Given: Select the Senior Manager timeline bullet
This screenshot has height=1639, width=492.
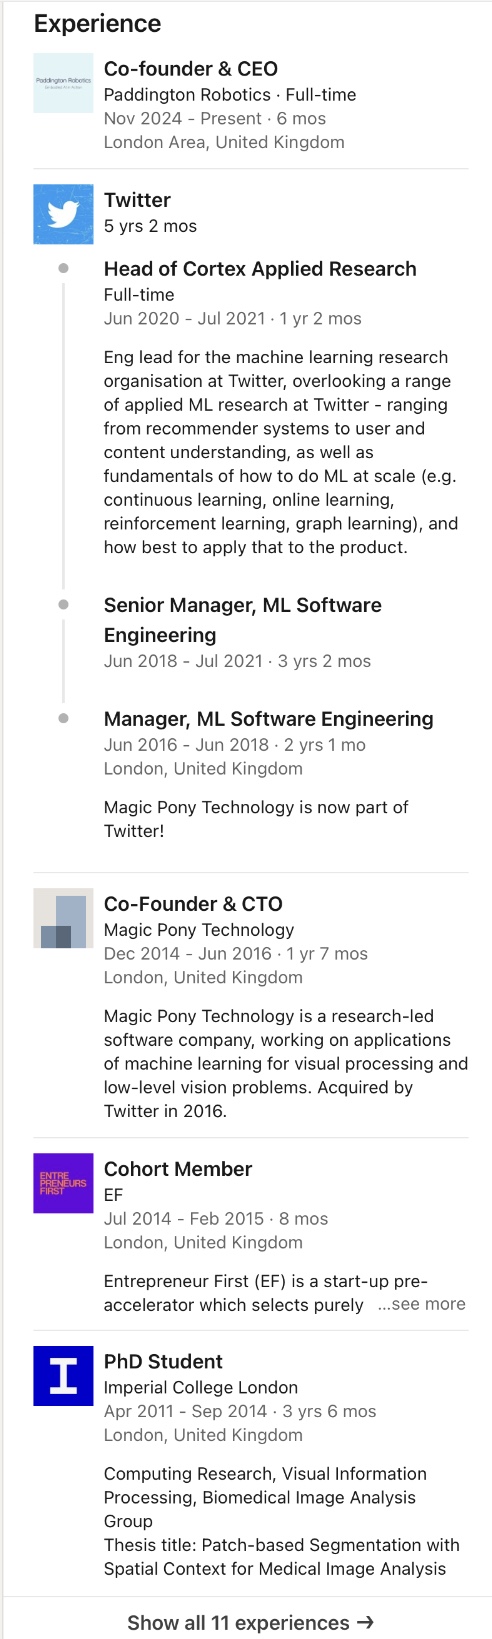Looking at the screenshot, I should click(x=63, y=604).
